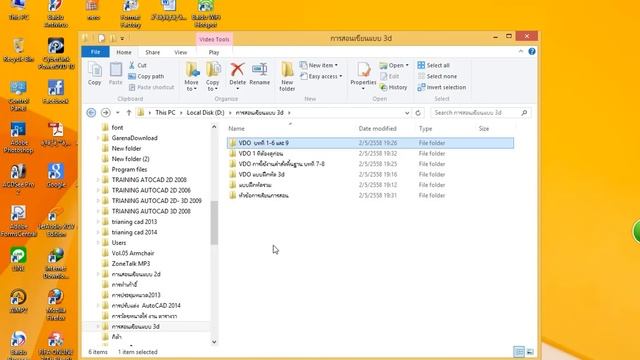Open the New item dropdown
Screen dimensions: 640x360
coord(319,65)
